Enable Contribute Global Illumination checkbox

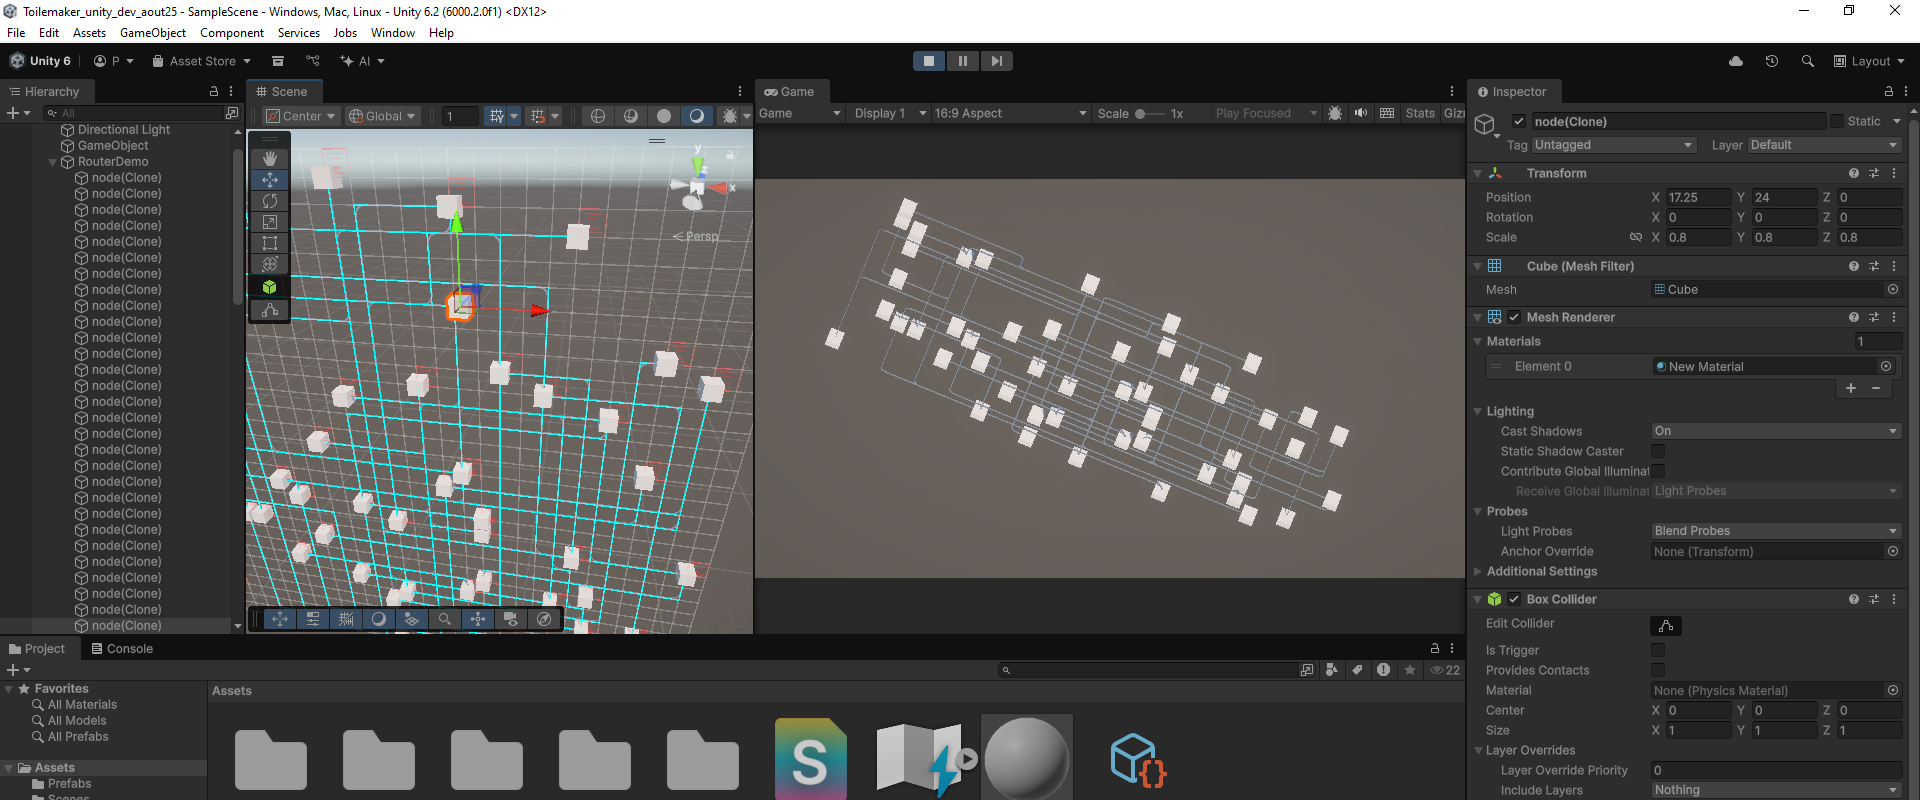1658,471
